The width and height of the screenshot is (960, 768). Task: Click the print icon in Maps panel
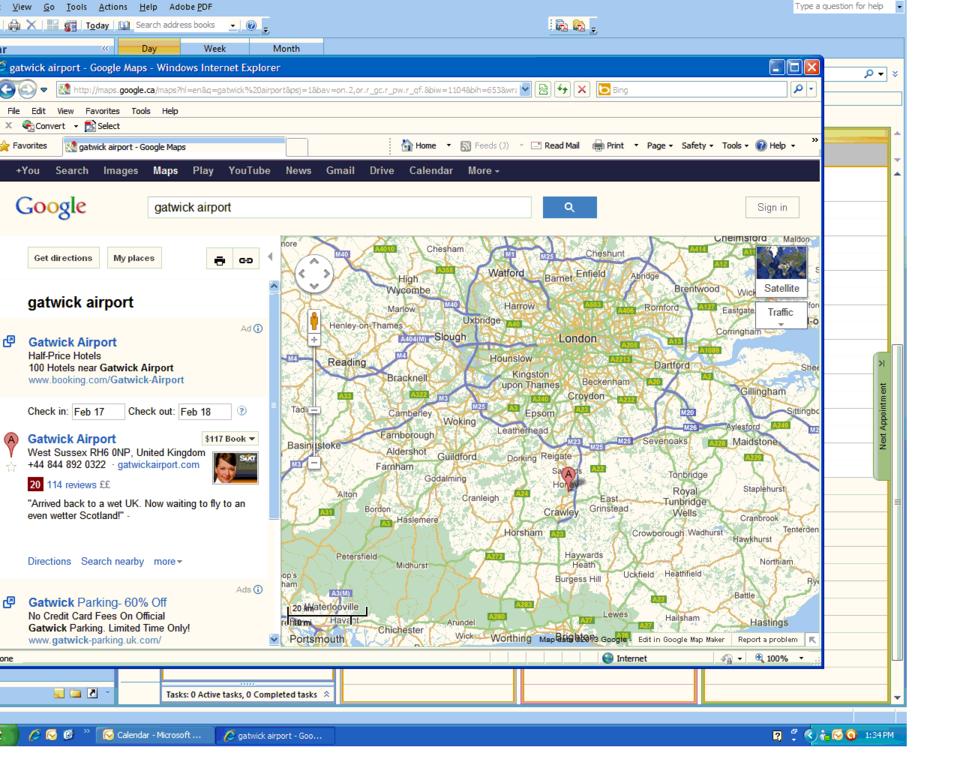click(x=219, y=260)
